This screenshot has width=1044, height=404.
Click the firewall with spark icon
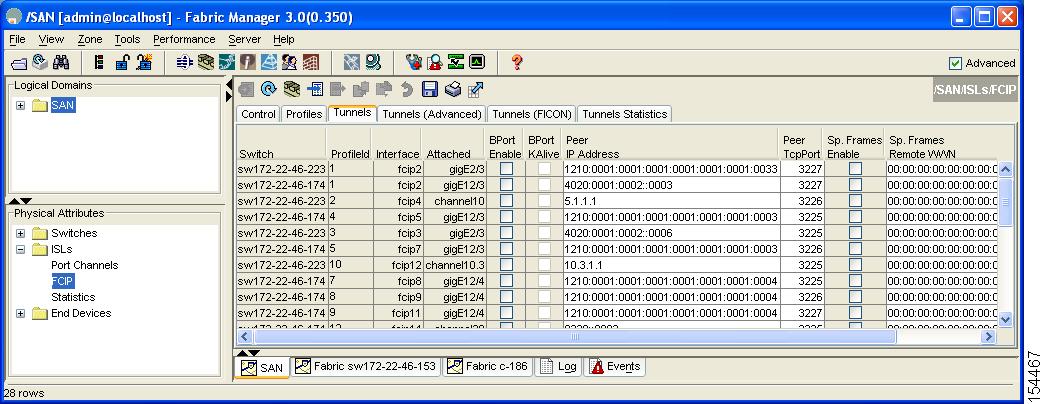[x=144, y=63]
